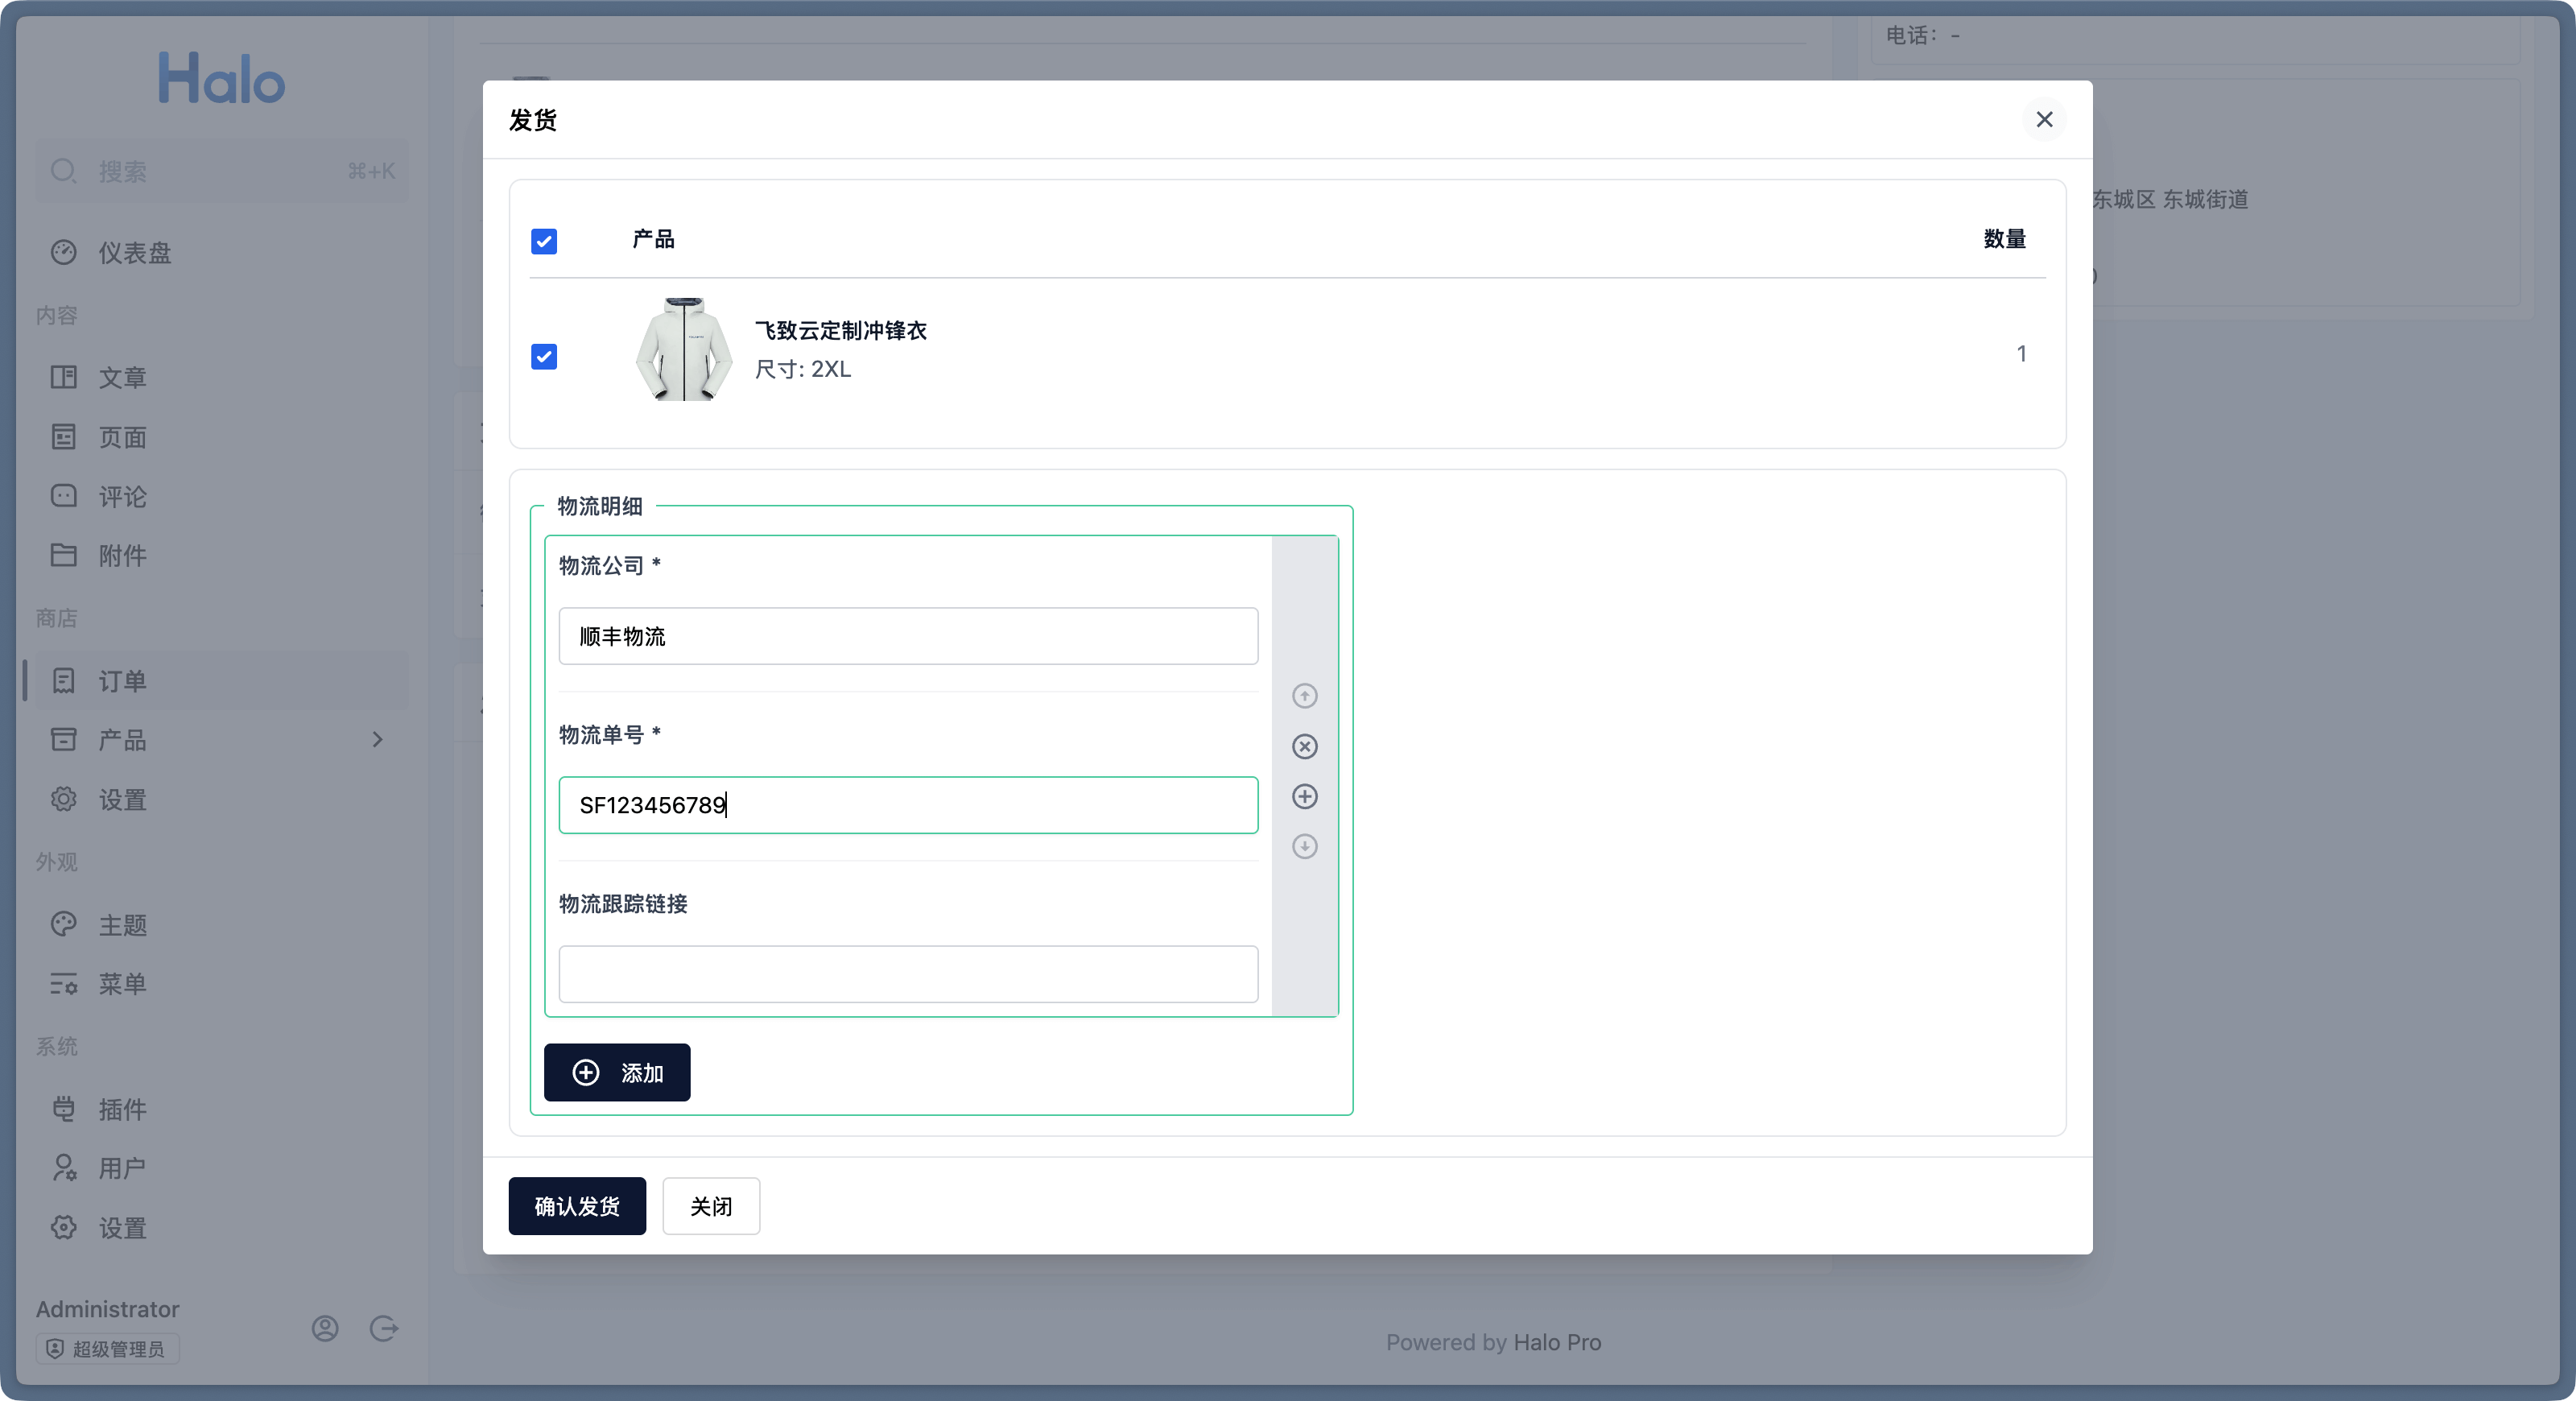Open 仪表盘 in the sidebar

click(x=134, y=253)
